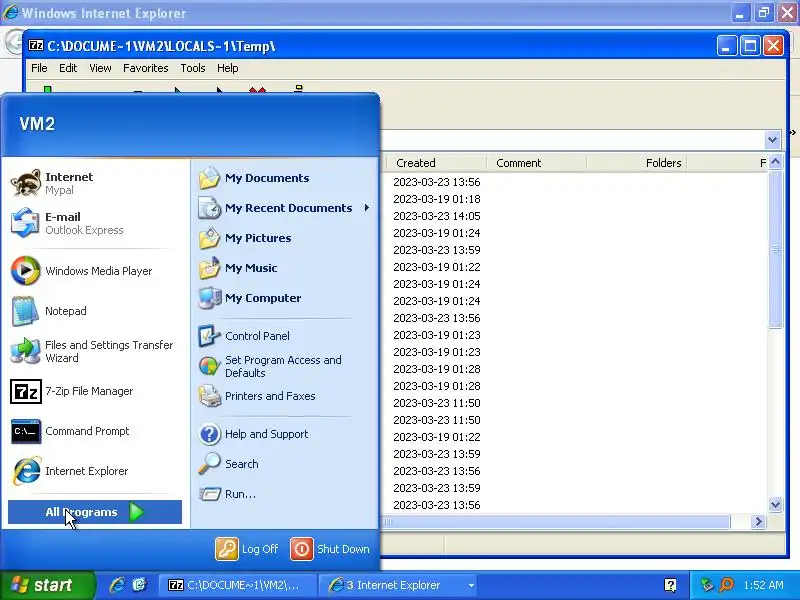Click the 7-Zip title bar icon
This screenshot has width=800, height=600.
point(36,45)
